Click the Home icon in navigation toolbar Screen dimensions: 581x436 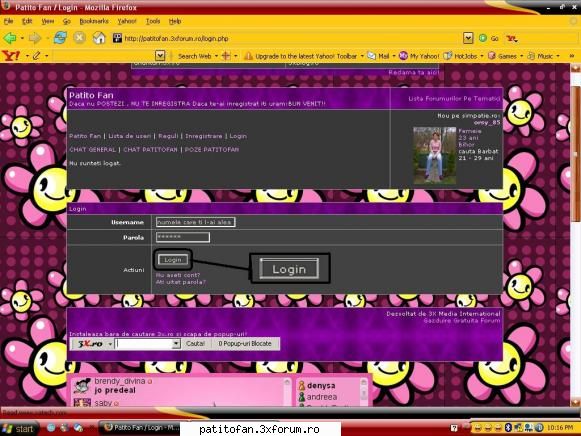(99, 38)
